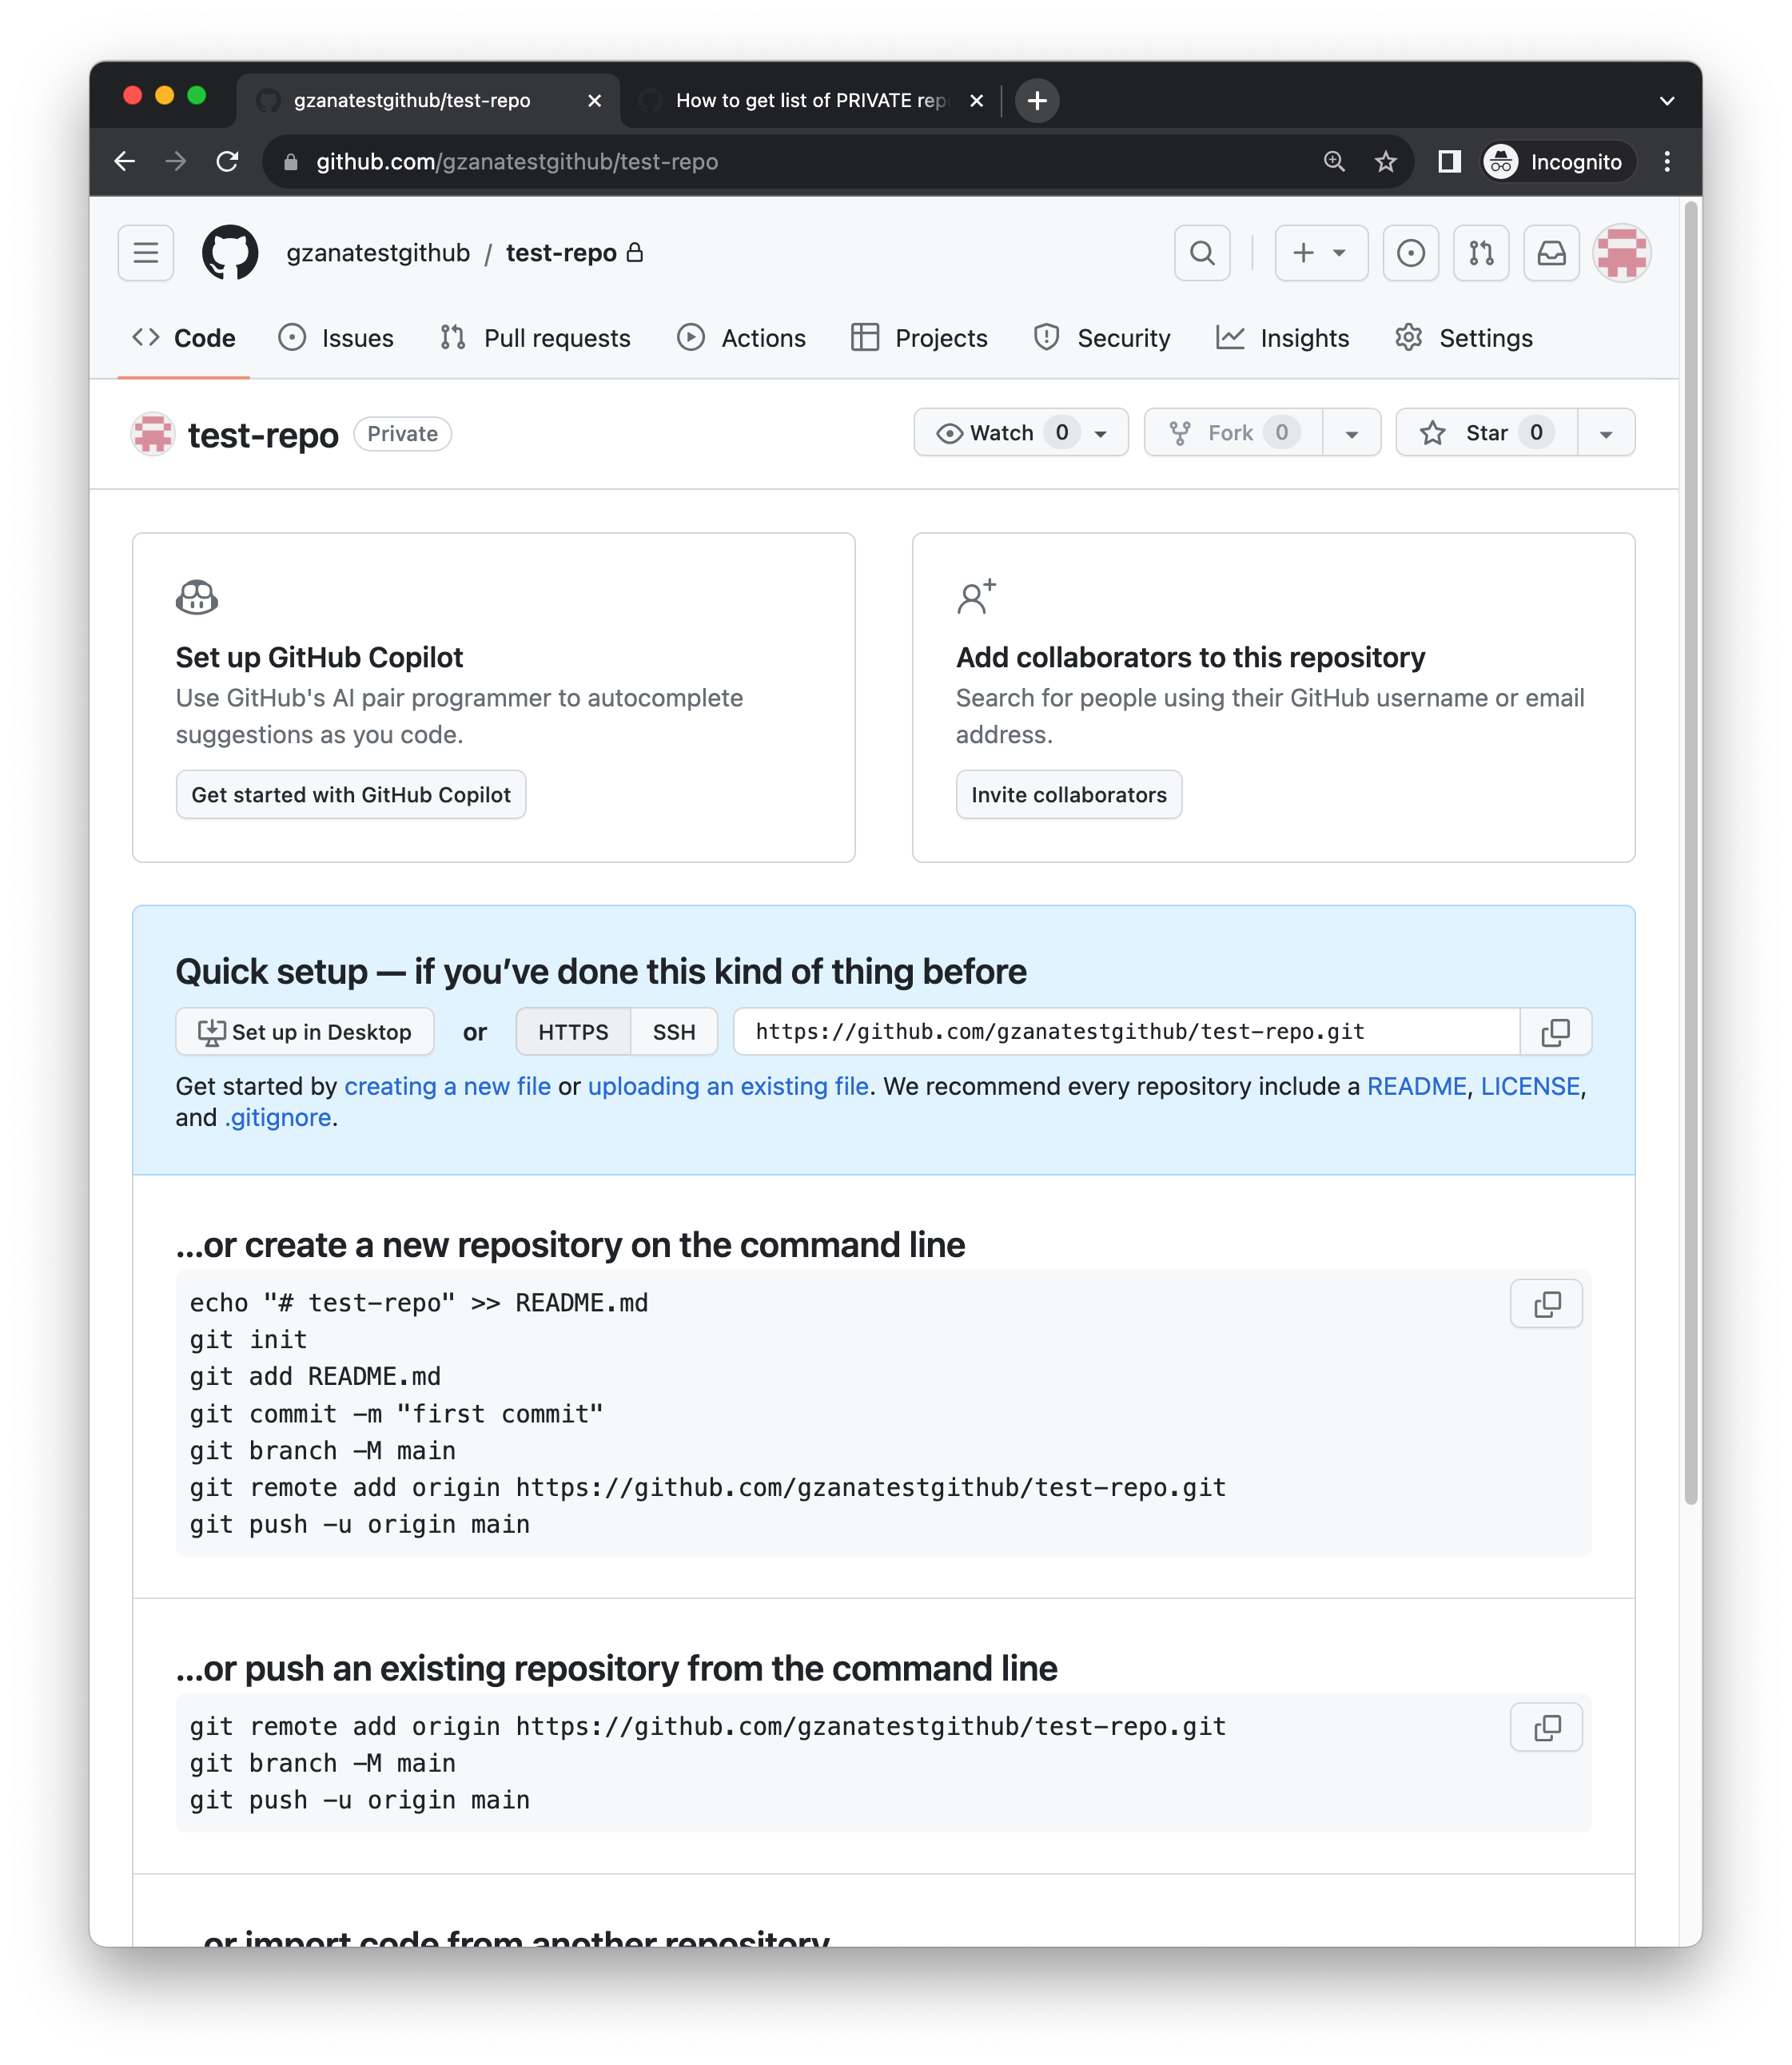Star the test-repo repository

1486,432
